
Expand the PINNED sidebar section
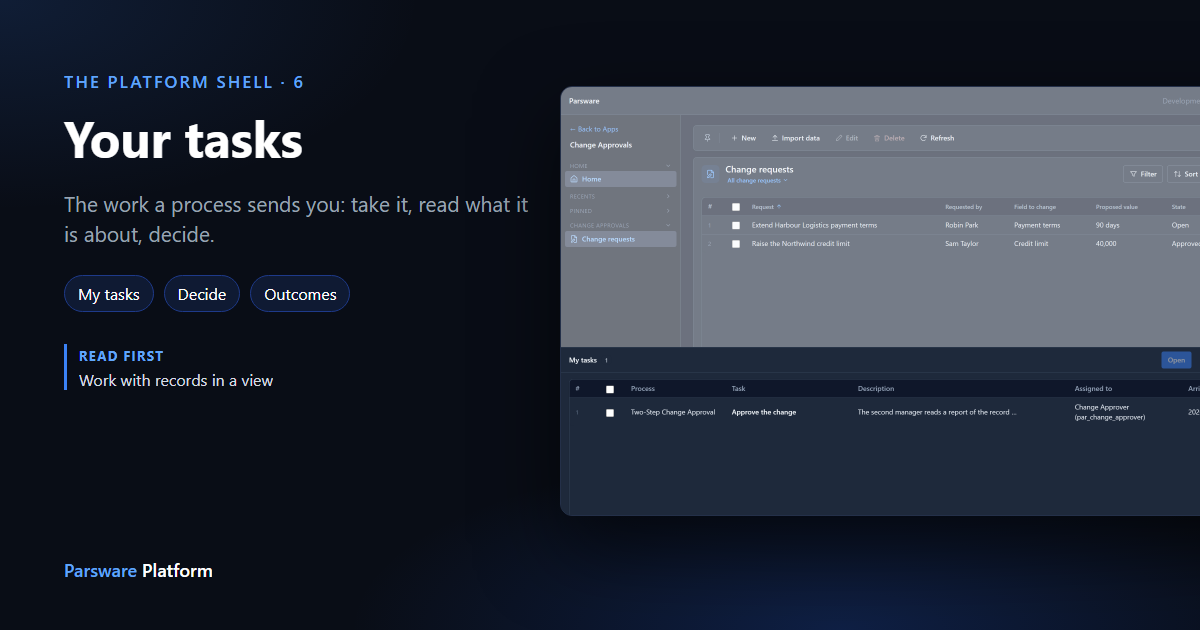tap(668, 211)
